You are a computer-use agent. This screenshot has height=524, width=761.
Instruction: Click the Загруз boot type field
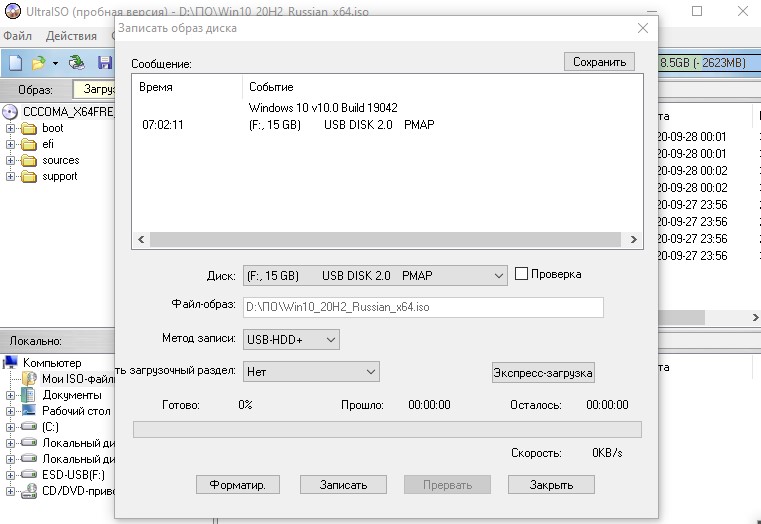pyautogui.click(x=94, y=89)
